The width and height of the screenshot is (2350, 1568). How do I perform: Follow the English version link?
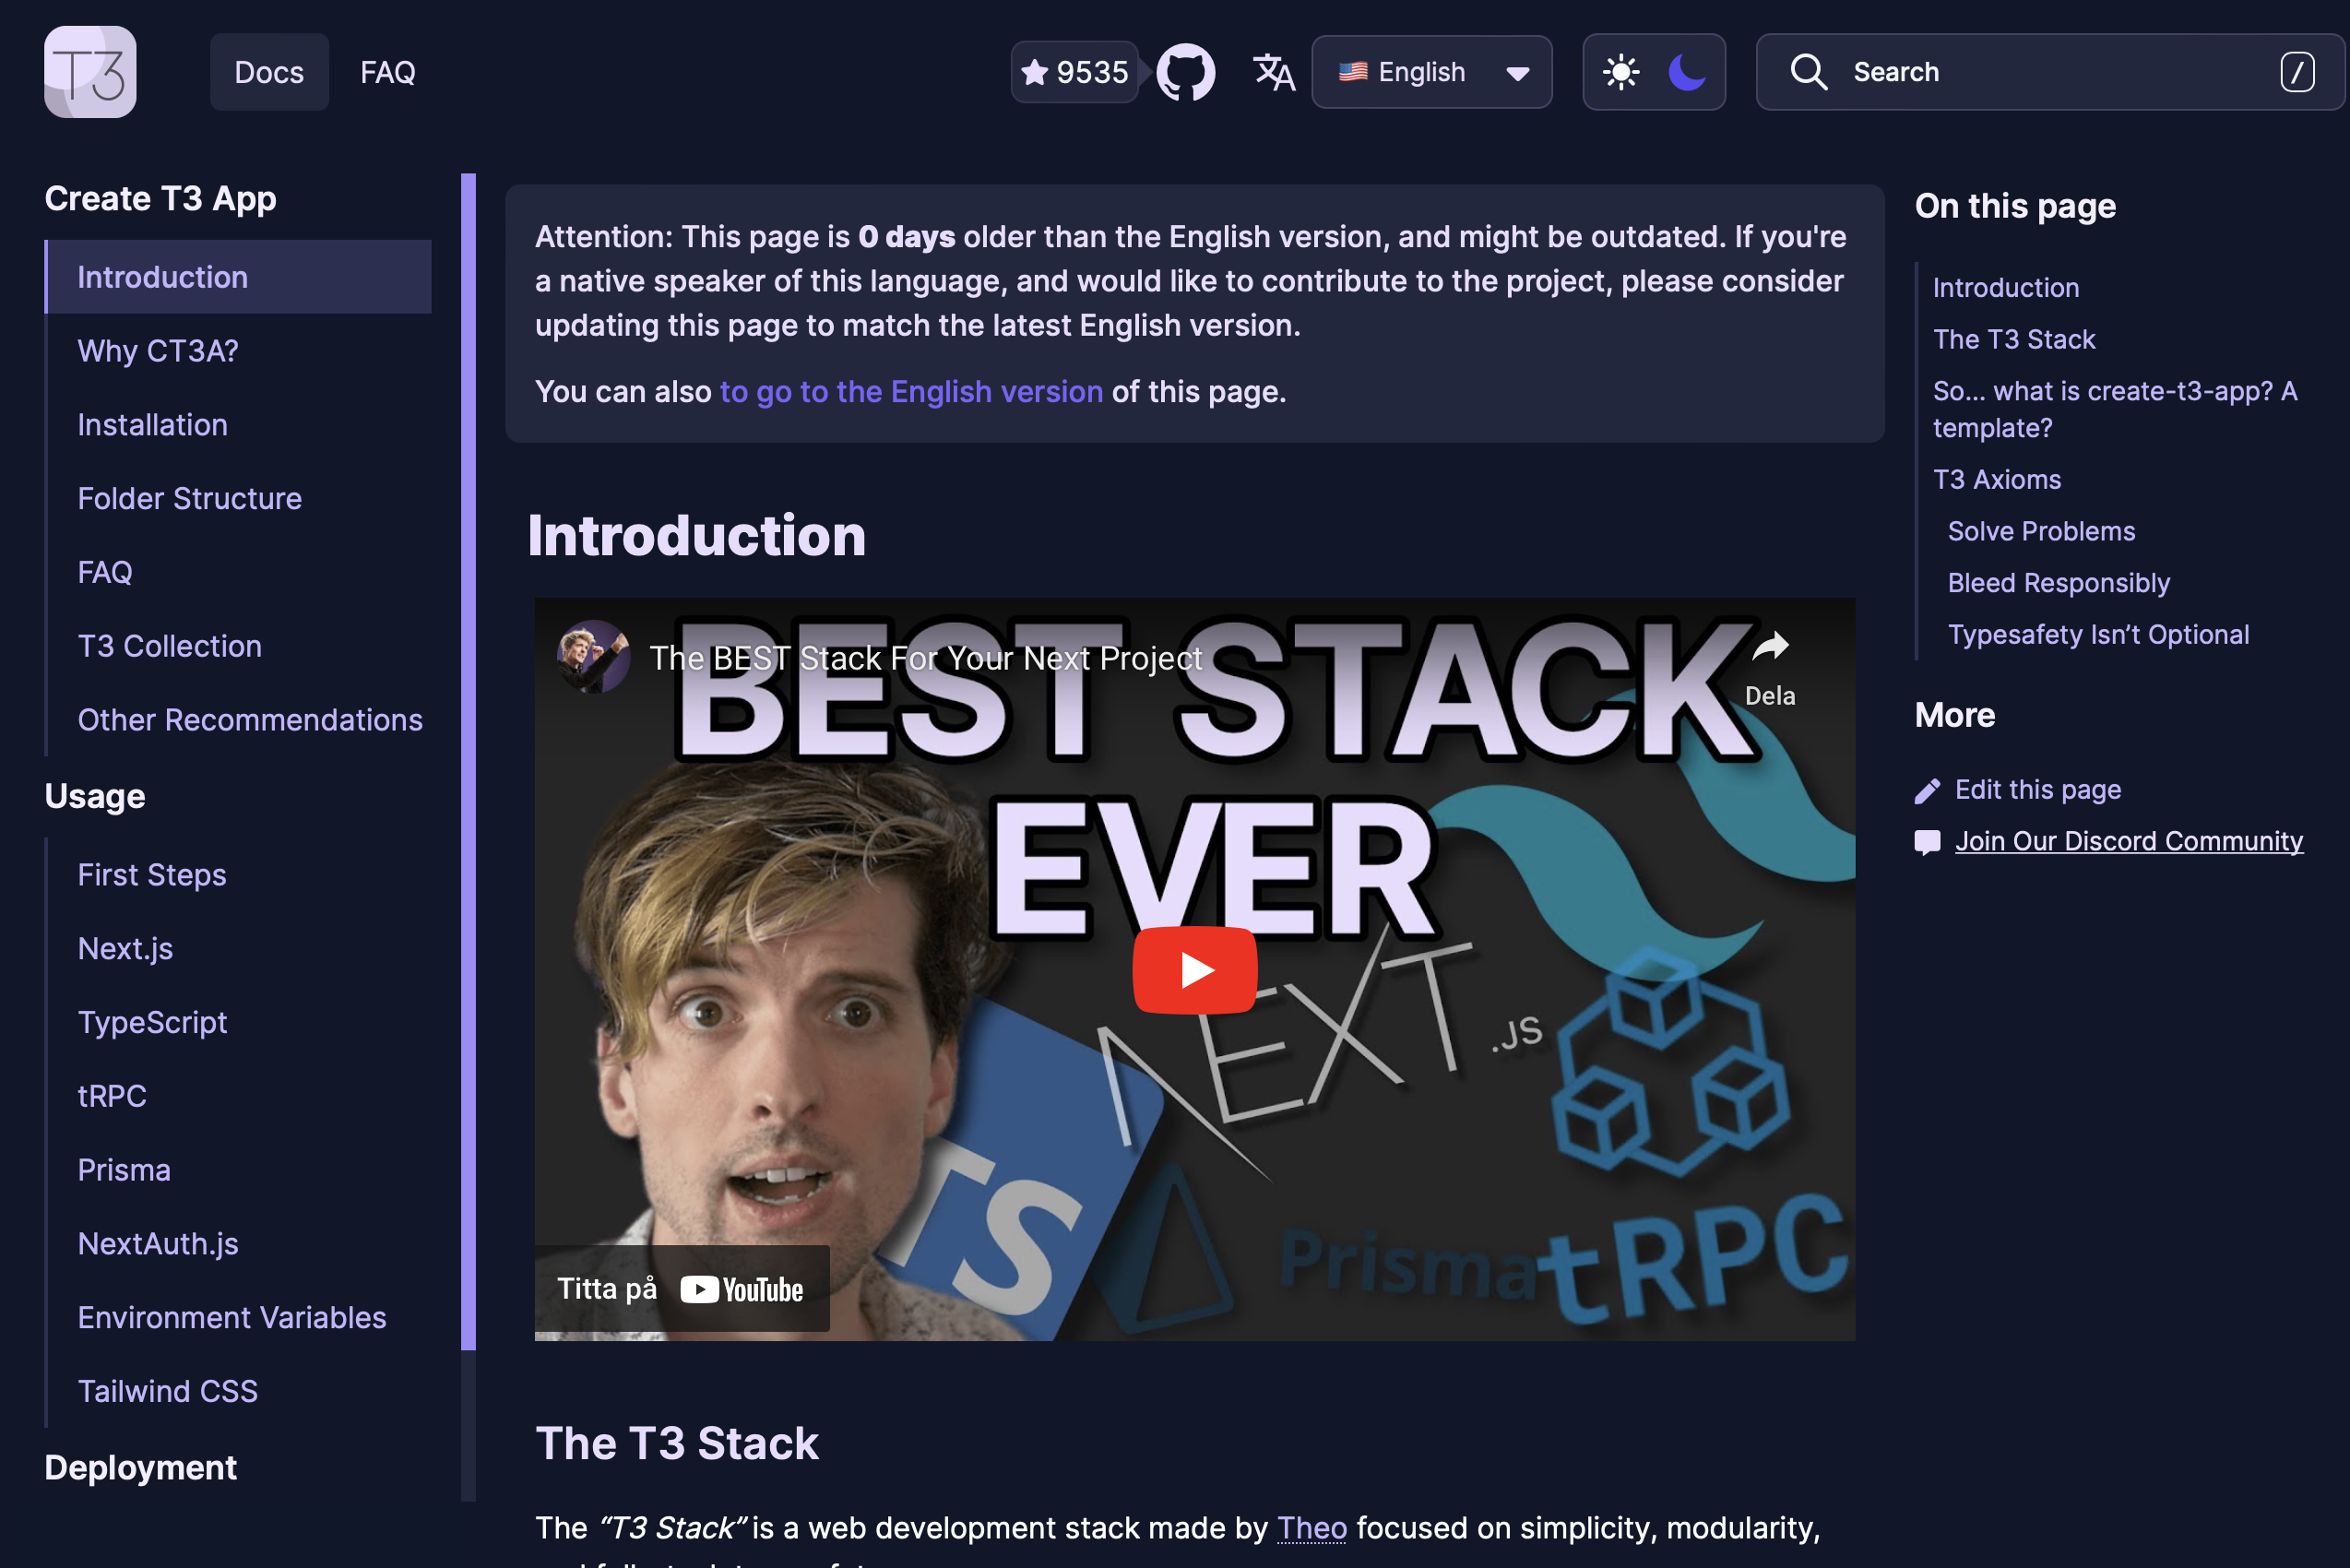click(x=911, y=391)
